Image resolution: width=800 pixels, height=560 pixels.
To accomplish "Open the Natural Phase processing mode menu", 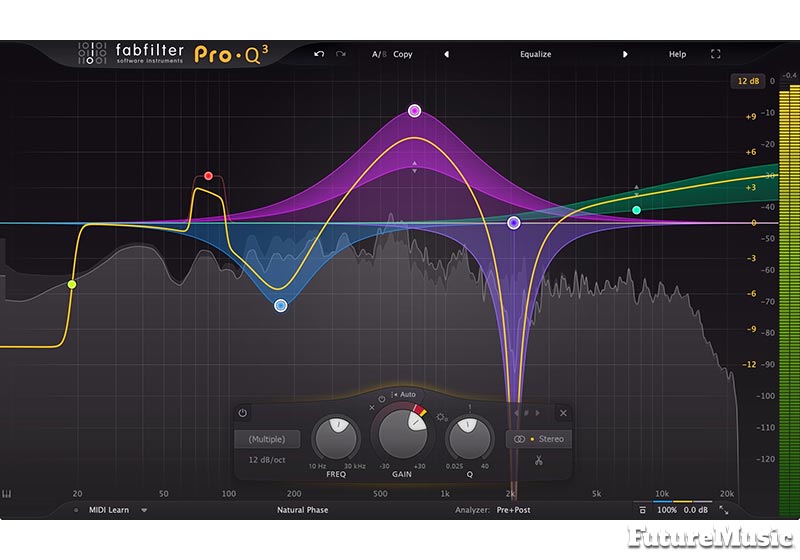I will coord(303,510).
